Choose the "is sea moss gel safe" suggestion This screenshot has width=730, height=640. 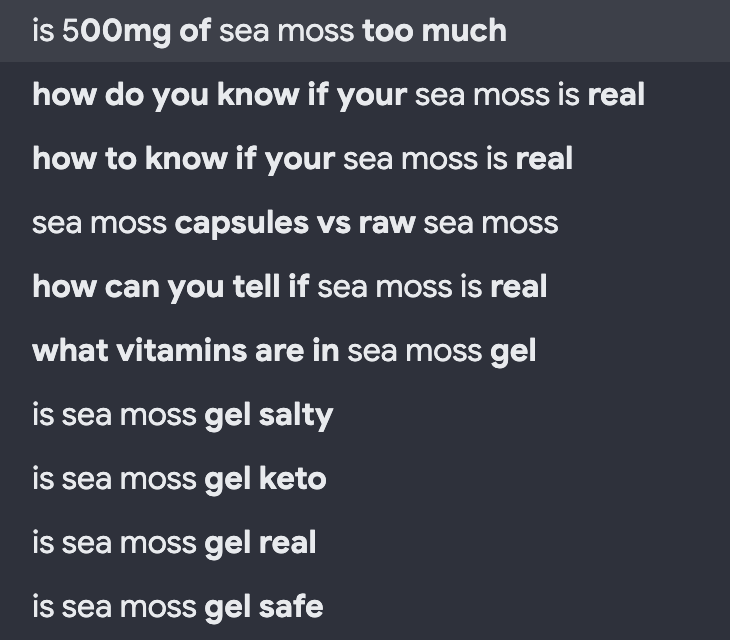365,607
